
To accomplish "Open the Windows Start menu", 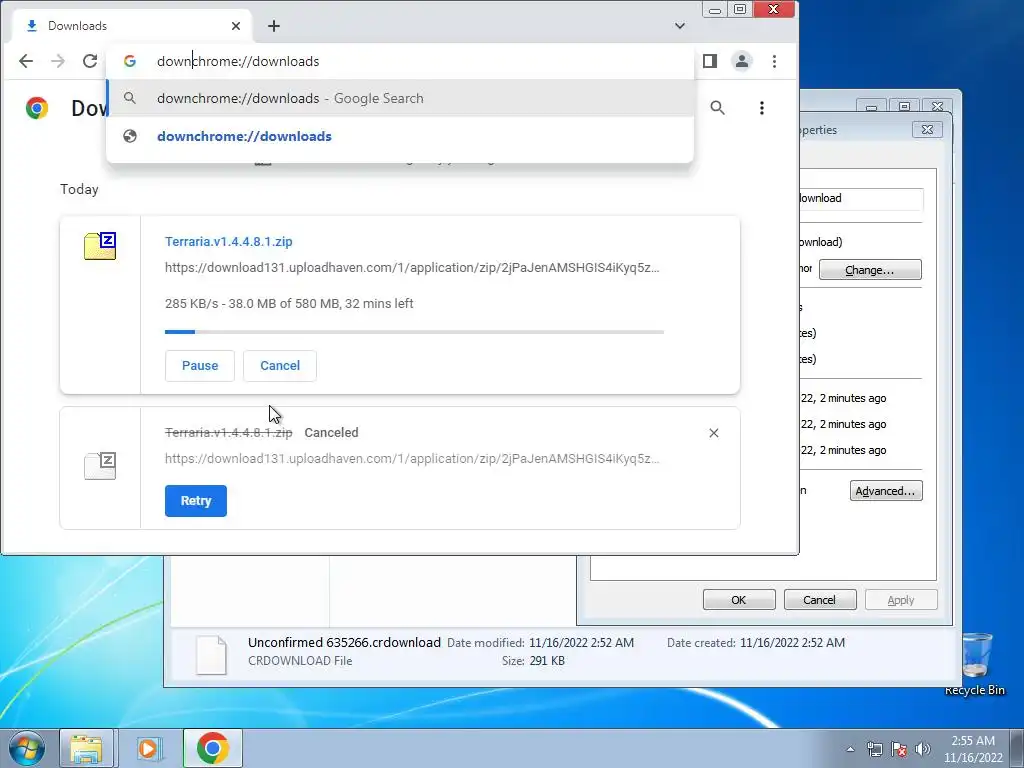I will (x=27, y=748).
